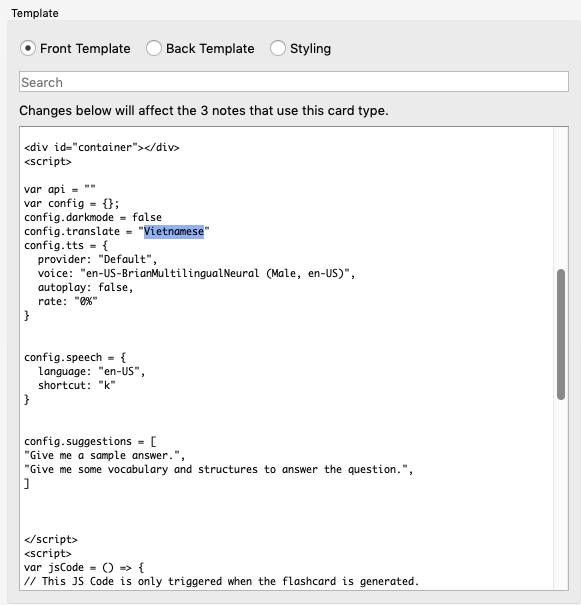
Task: Click the Search input field
Action: tap(294, 82)
